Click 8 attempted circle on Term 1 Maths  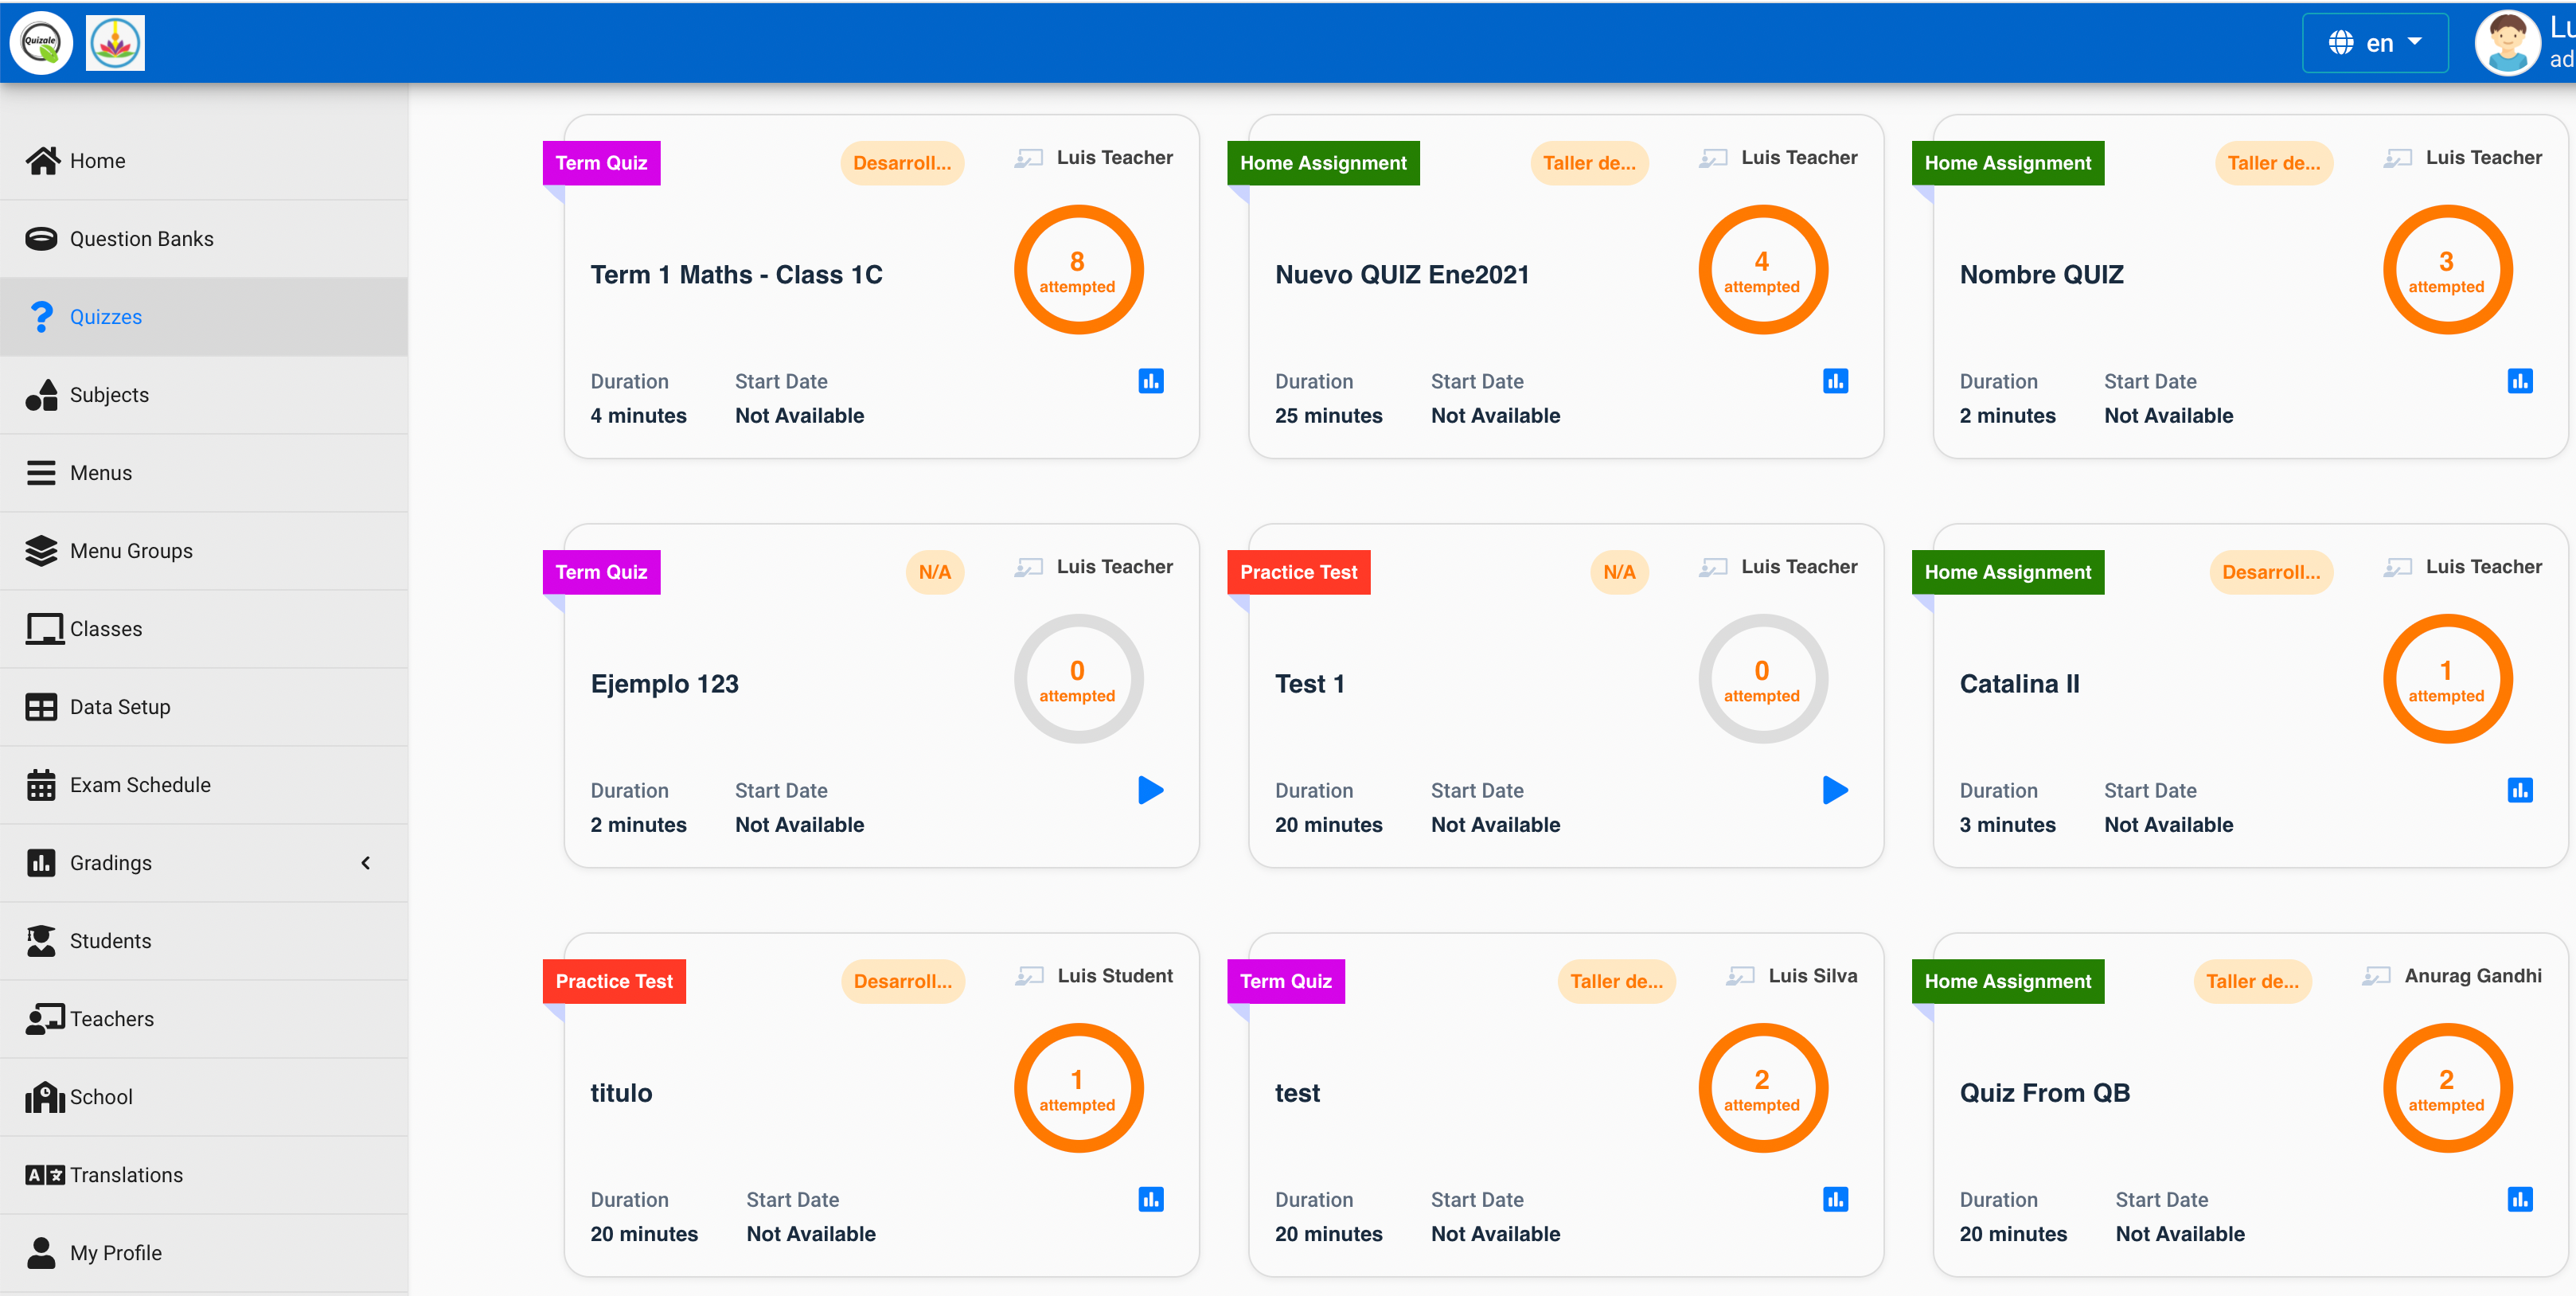[x=1078, y=270]
